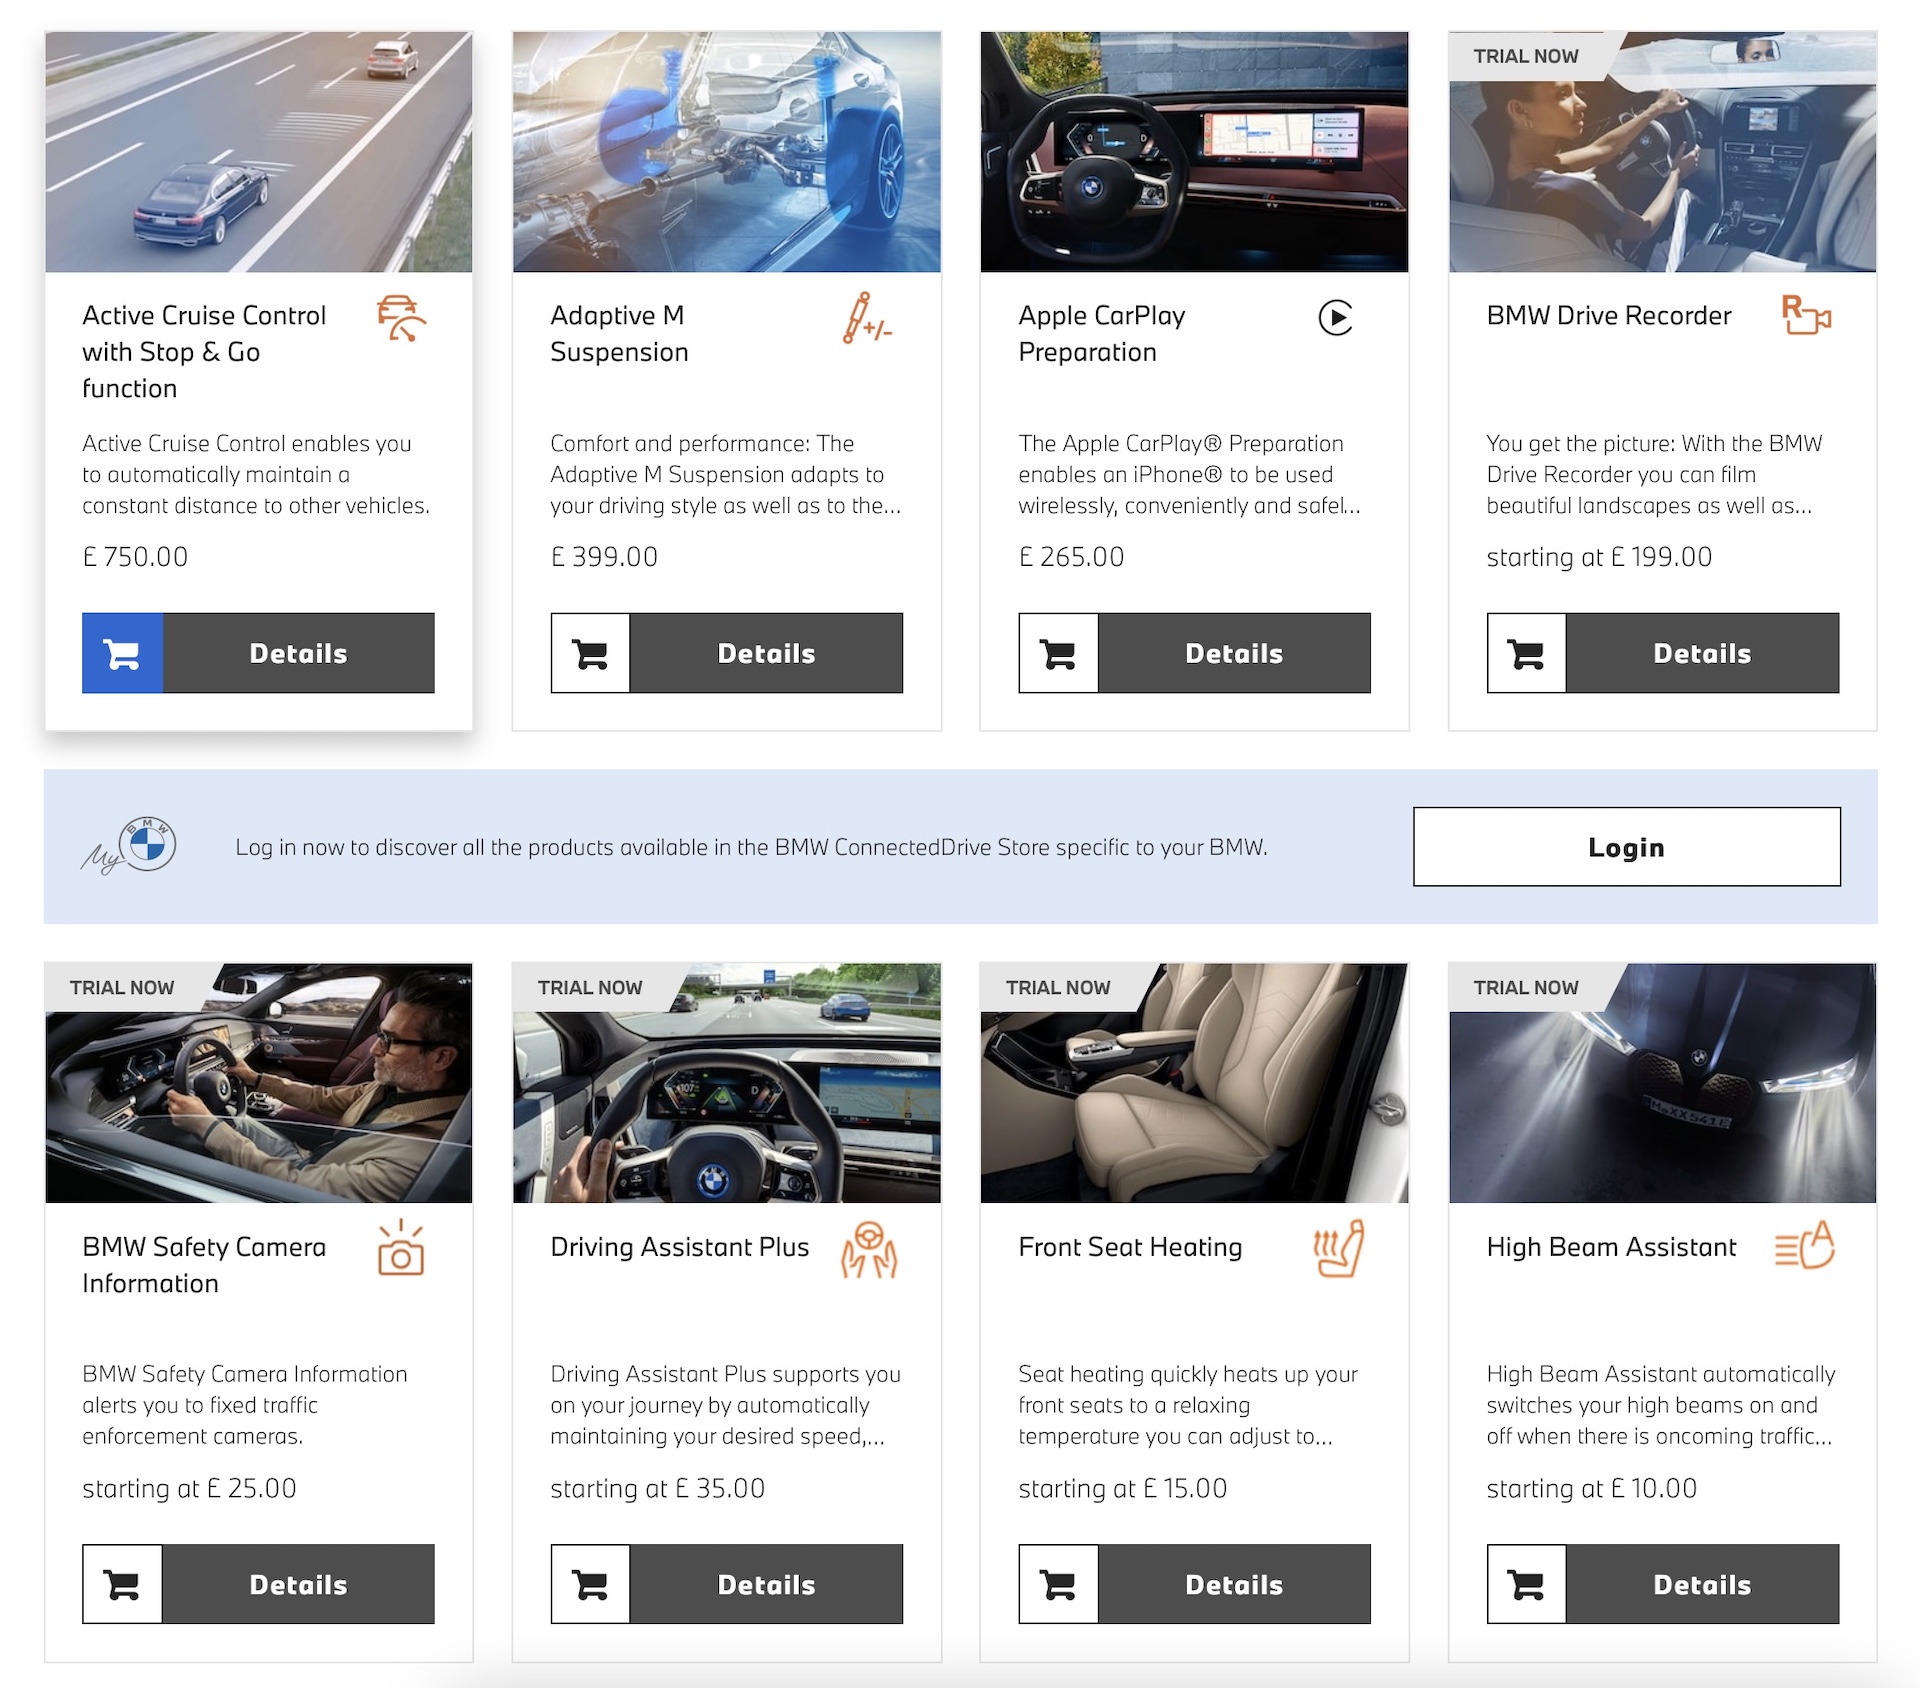Click the High Beam Assistant headlight icon
This screenshot has width=1920, height=1688.
click(x=1804, y=1246)
